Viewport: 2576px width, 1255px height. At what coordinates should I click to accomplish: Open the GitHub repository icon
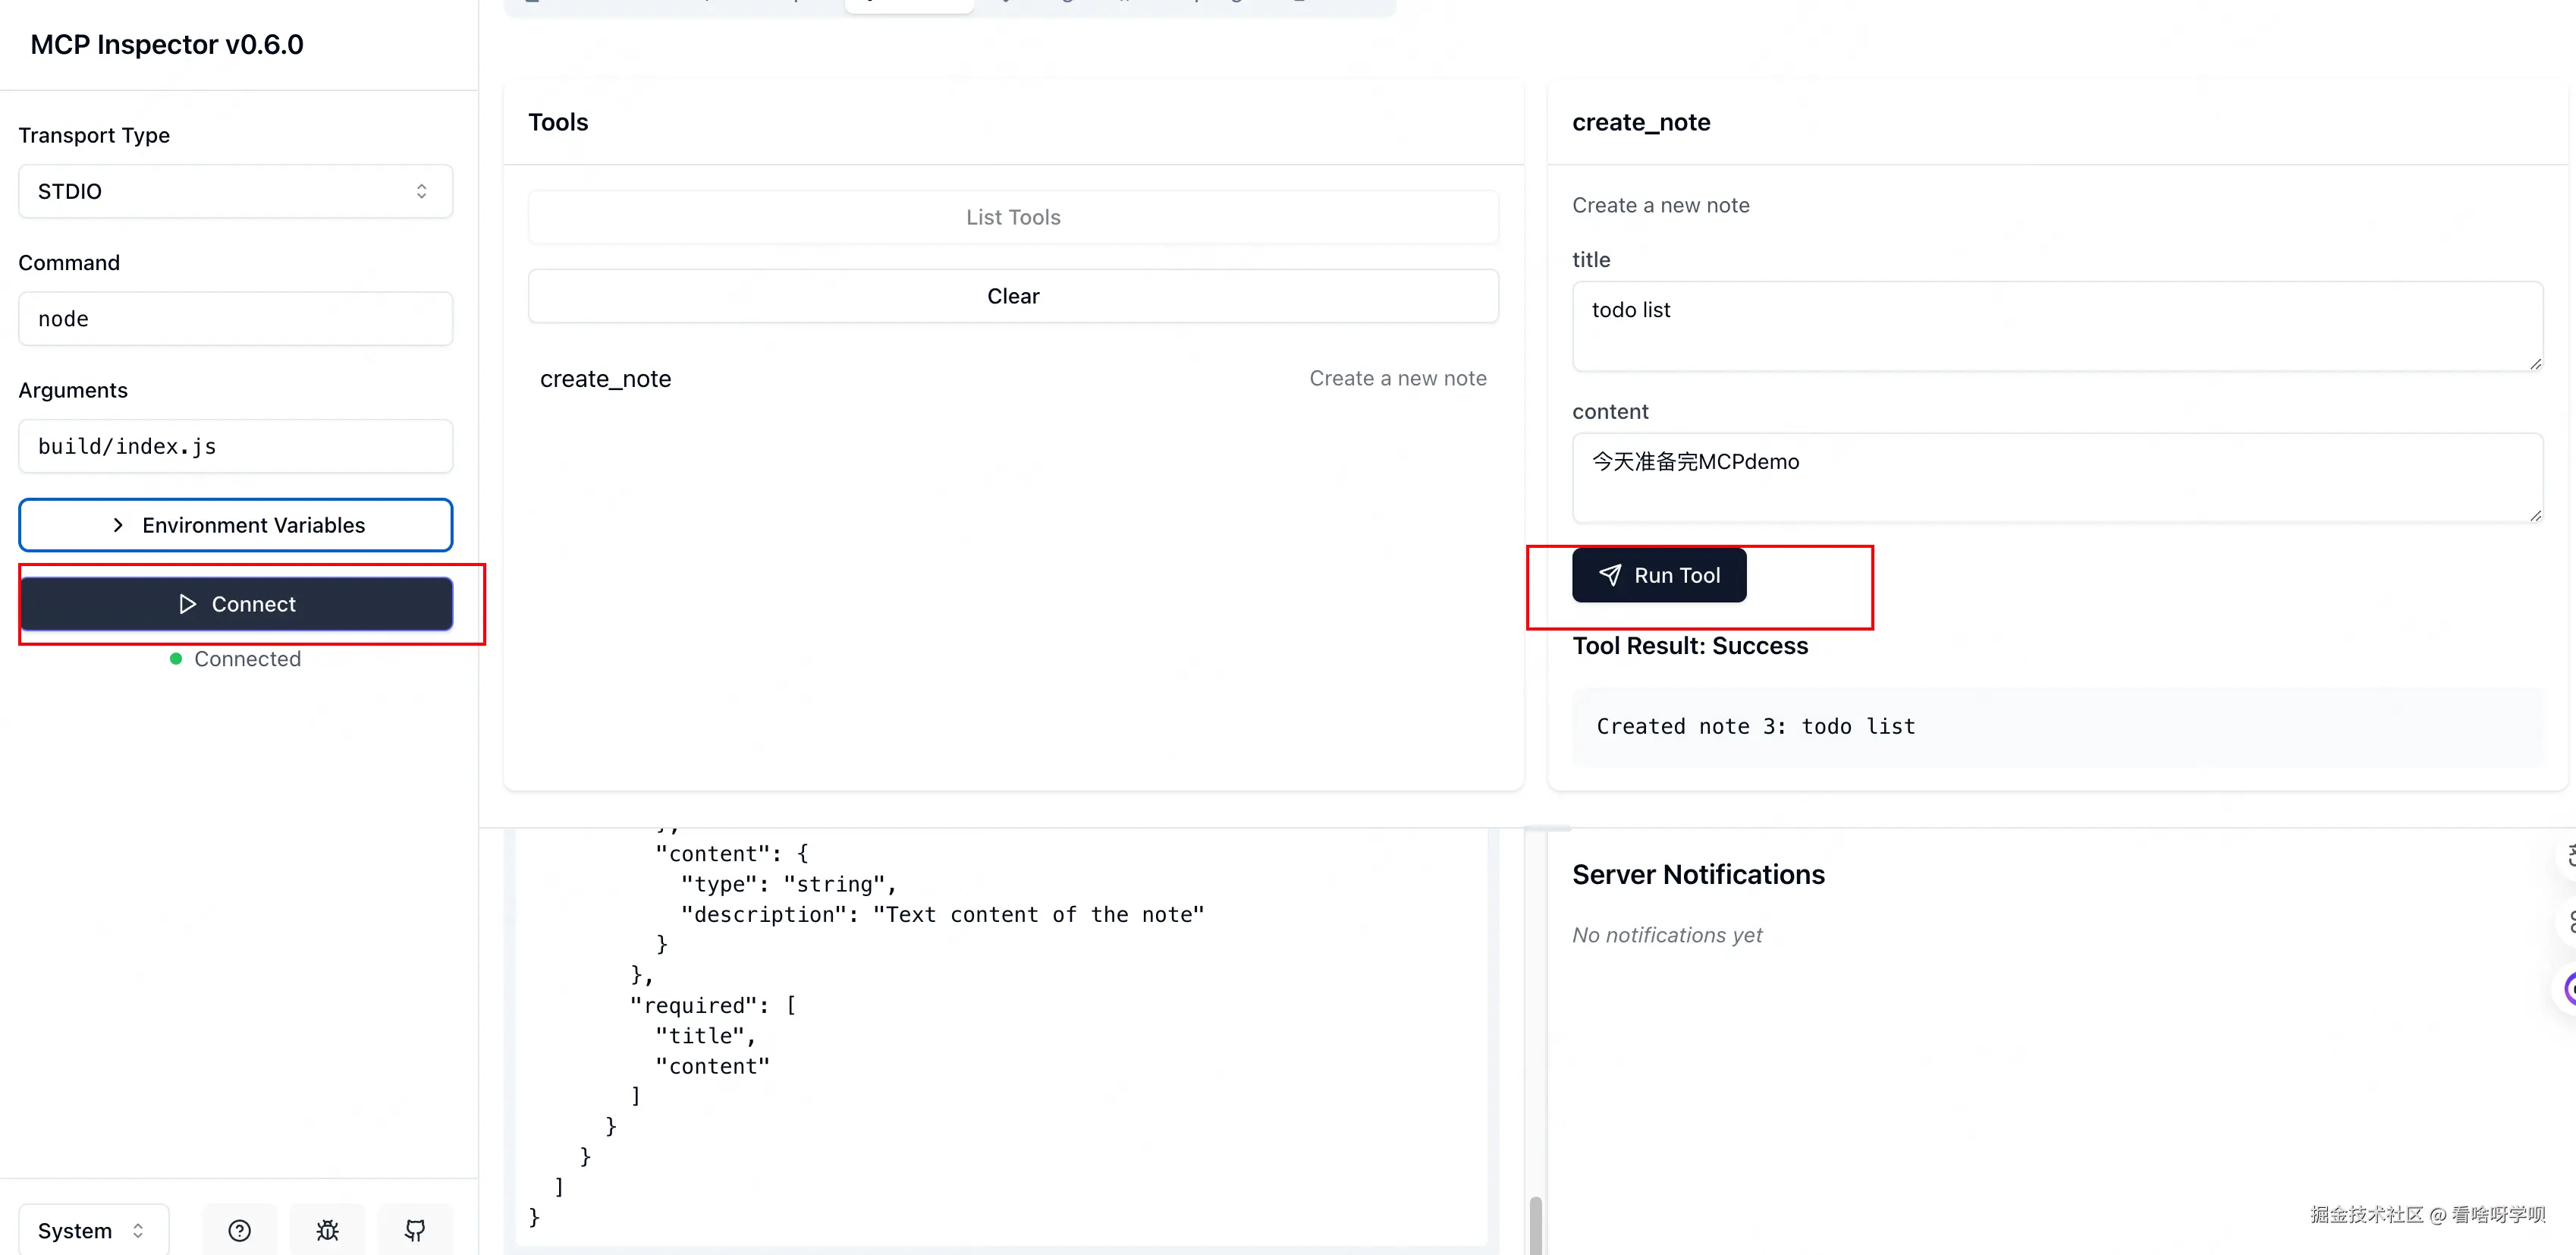[415, 1230]
